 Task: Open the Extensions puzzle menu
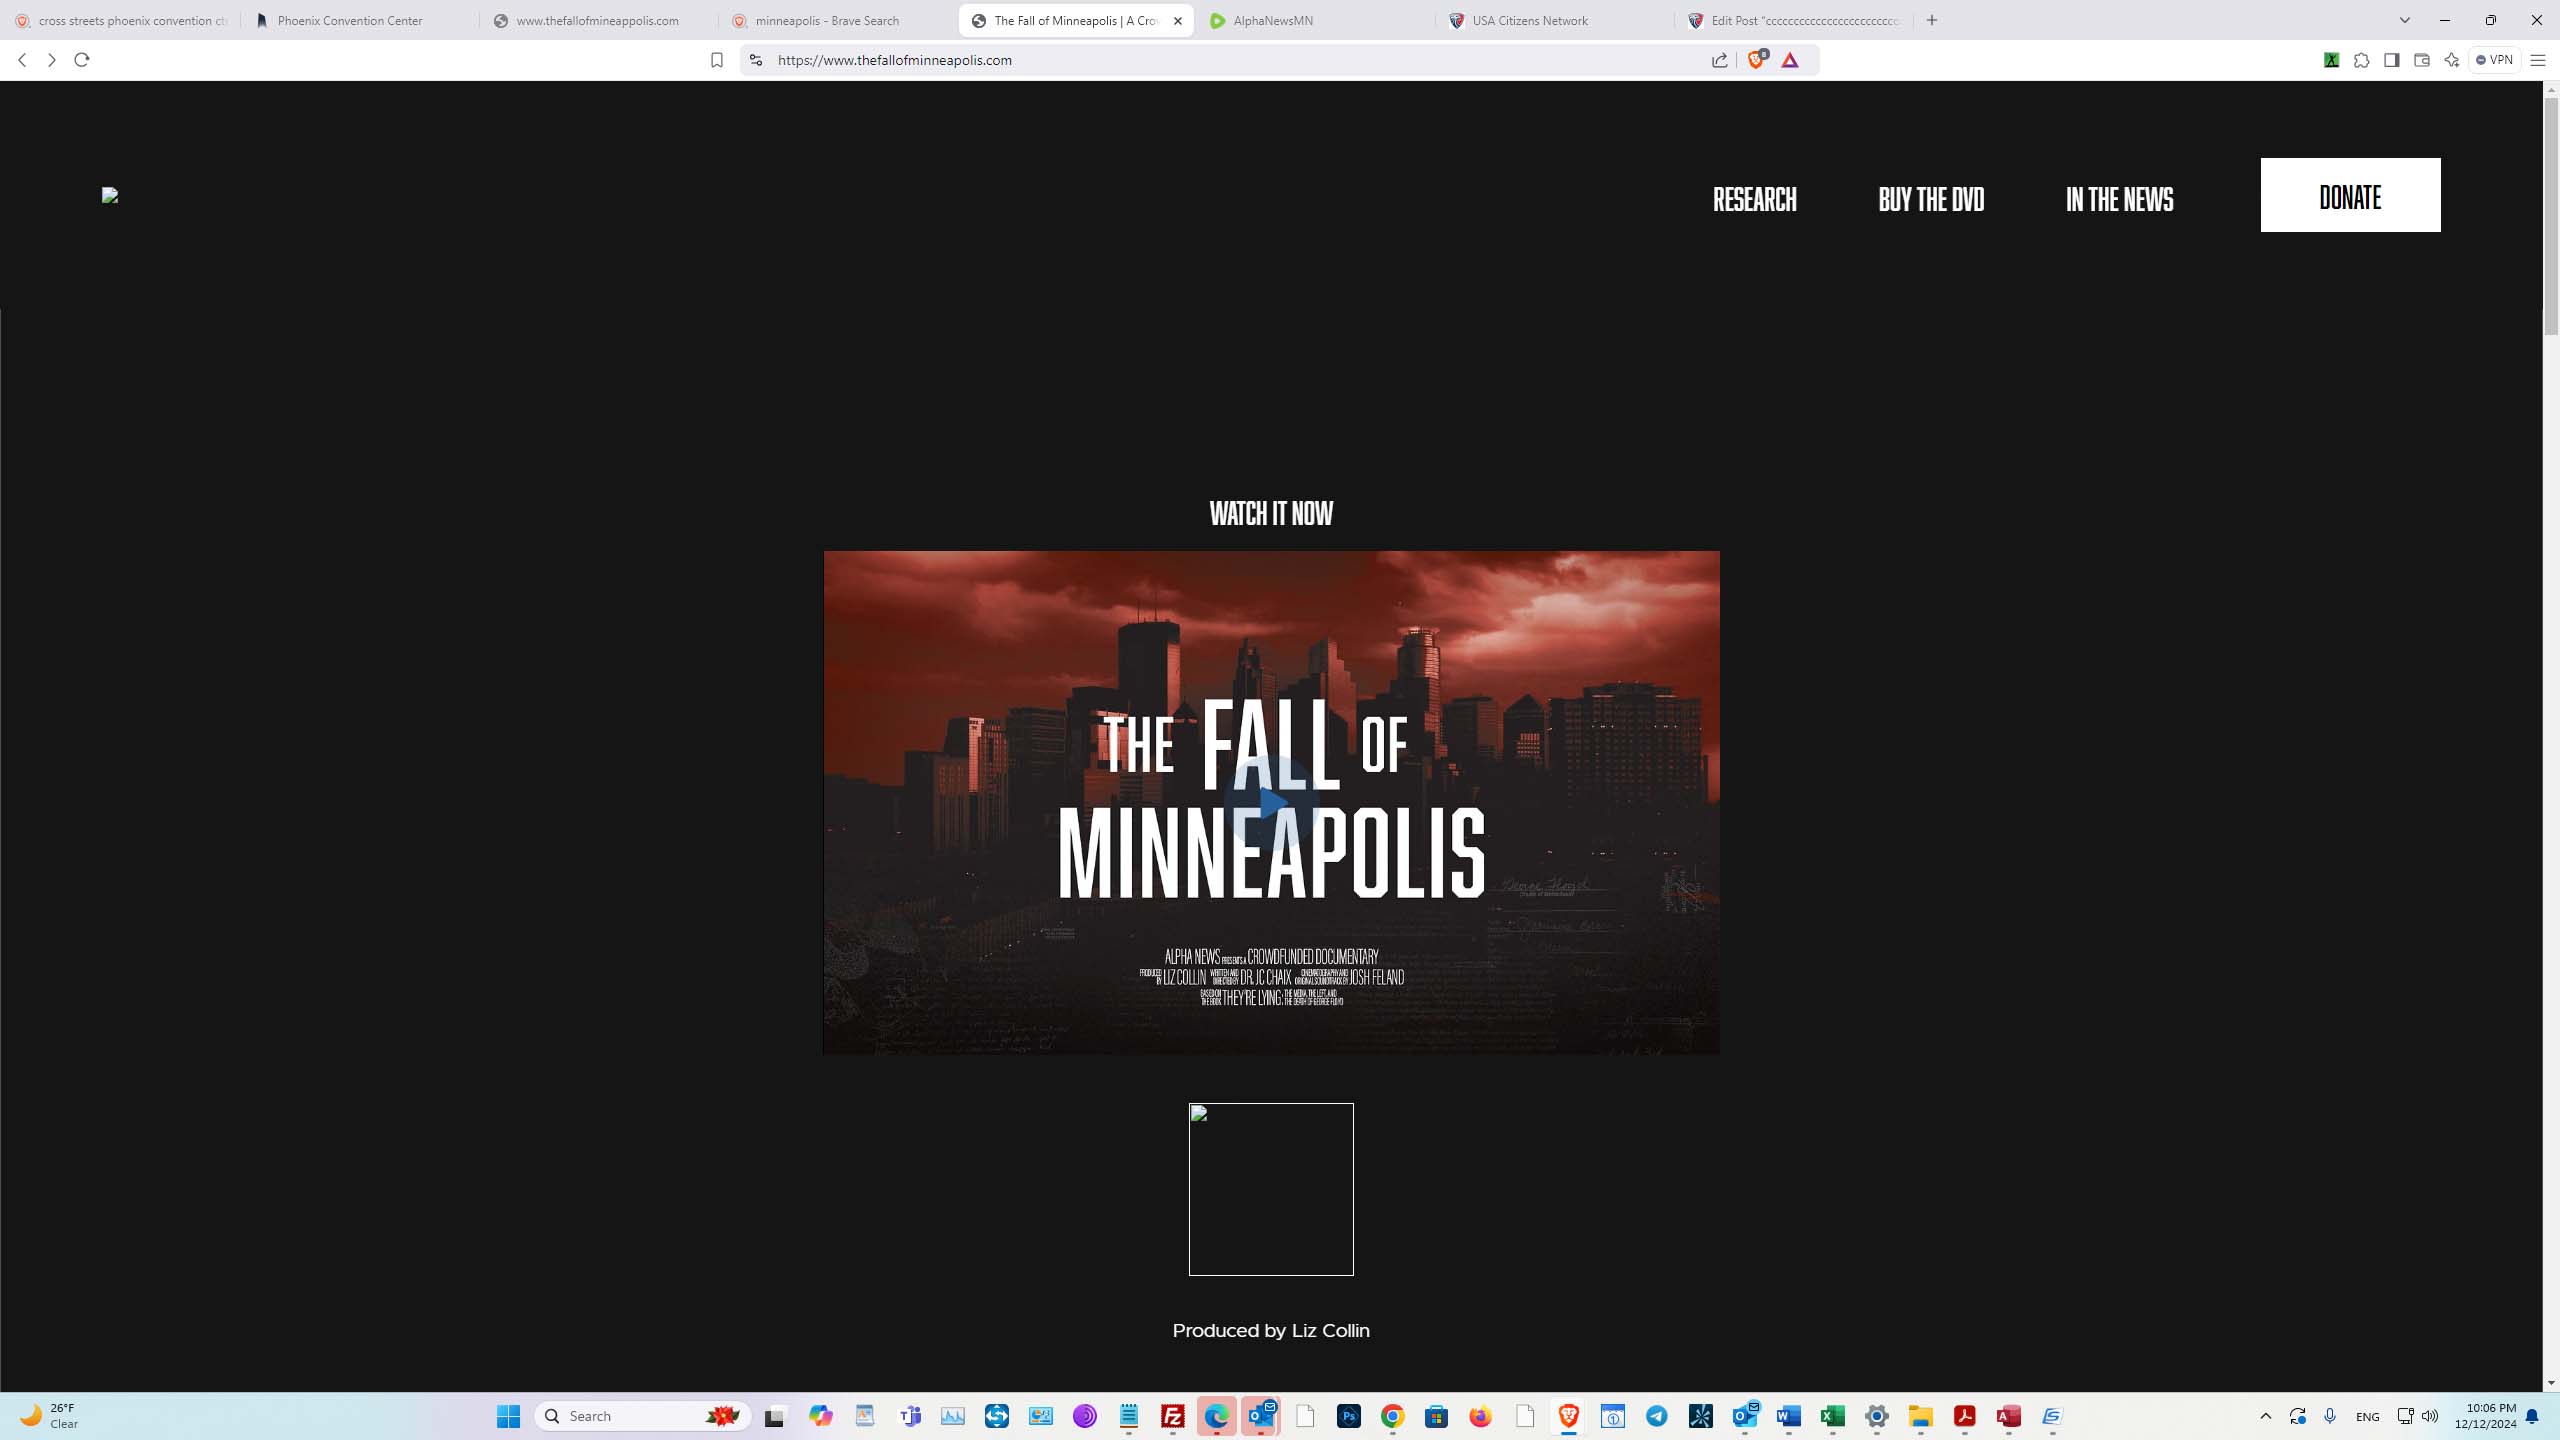coord(2361,60)
